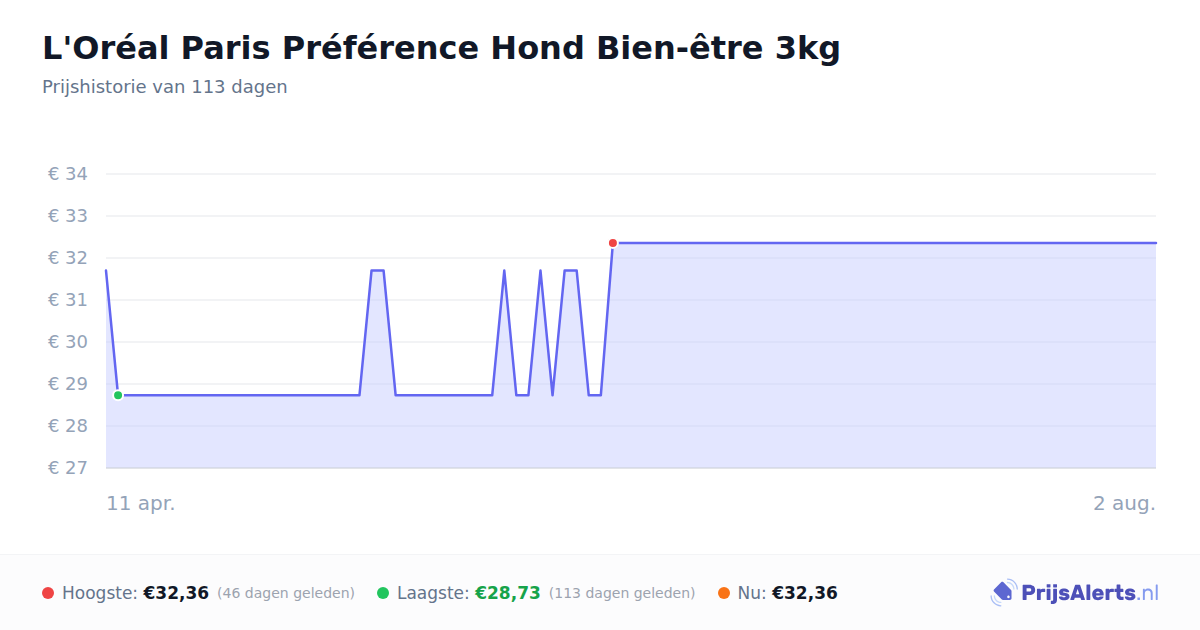Click the 2 aug. end date label
This screenshot has width=1200, height=630.
coord(1124,503)
